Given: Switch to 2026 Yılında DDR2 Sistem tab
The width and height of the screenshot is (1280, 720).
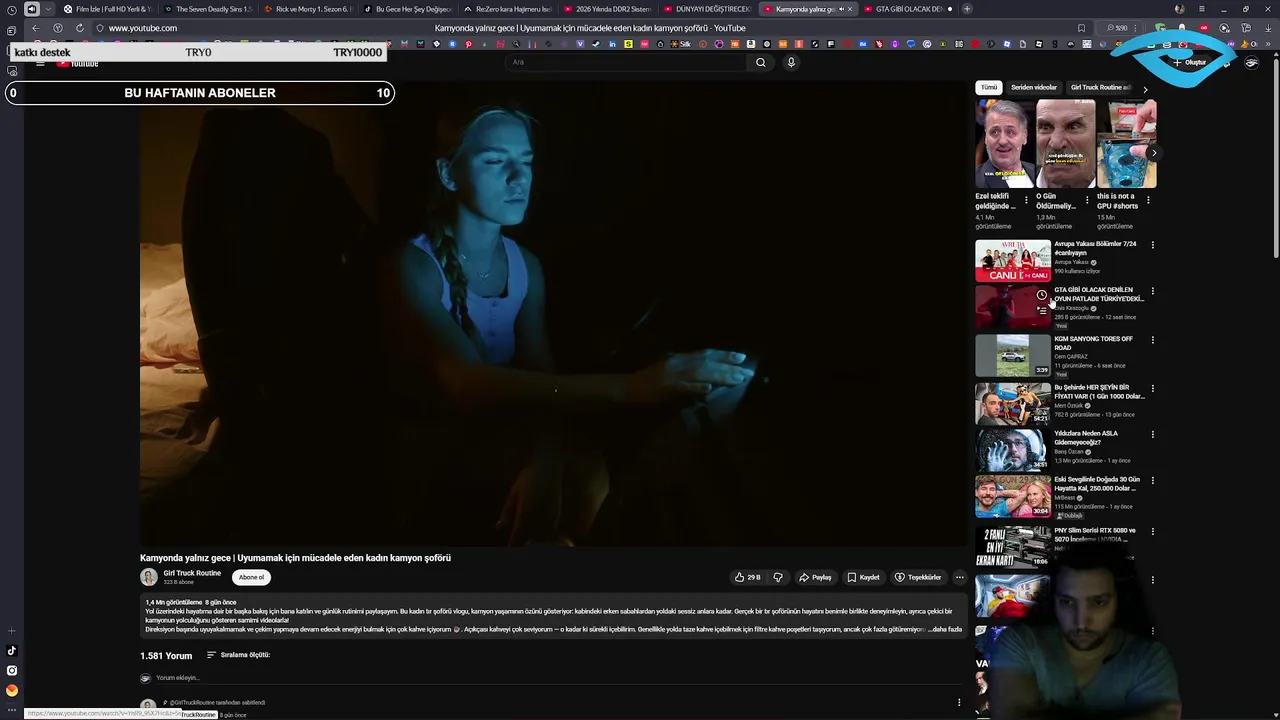Looking at the screenshot, I should [608, 9].
